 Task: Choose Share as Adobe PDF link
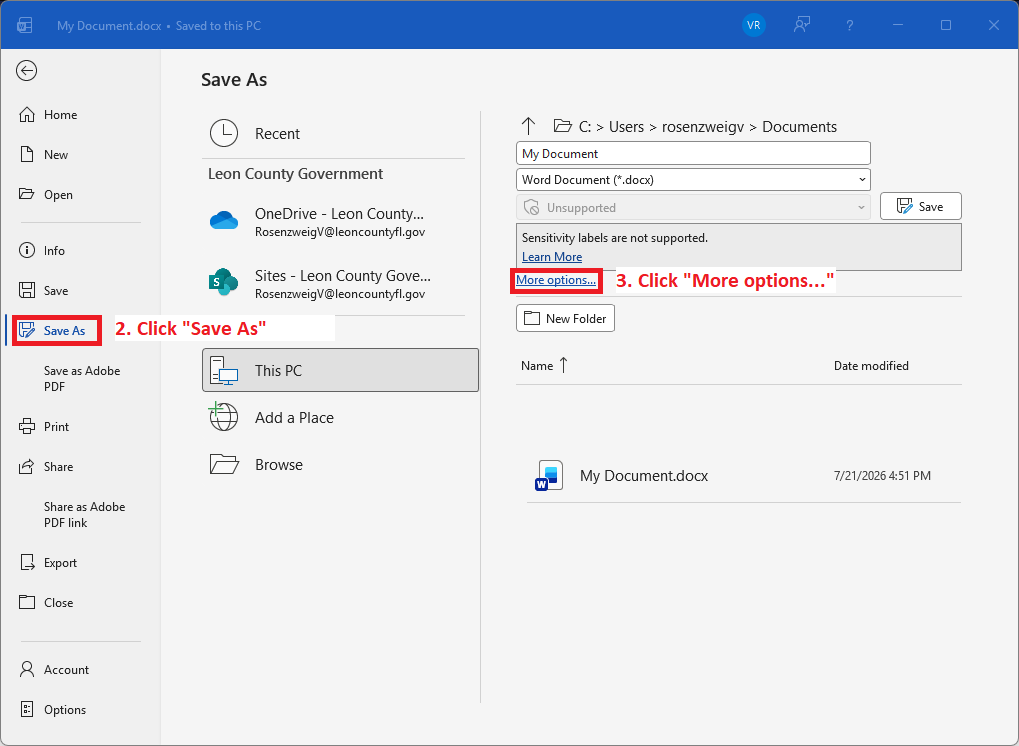pos(84,515)
